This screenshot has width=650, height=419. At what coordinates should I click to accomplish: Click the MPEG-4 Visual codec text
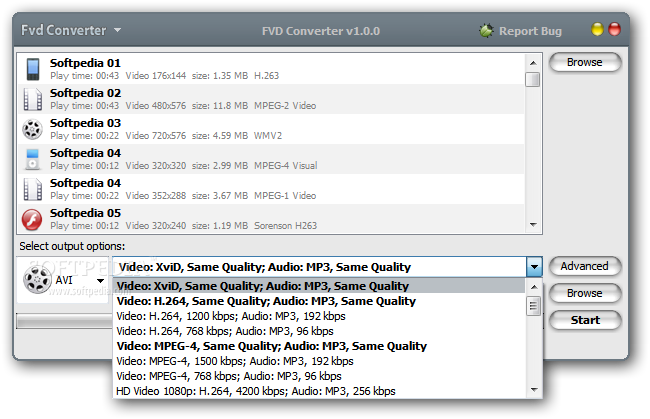tap(286, 166)
